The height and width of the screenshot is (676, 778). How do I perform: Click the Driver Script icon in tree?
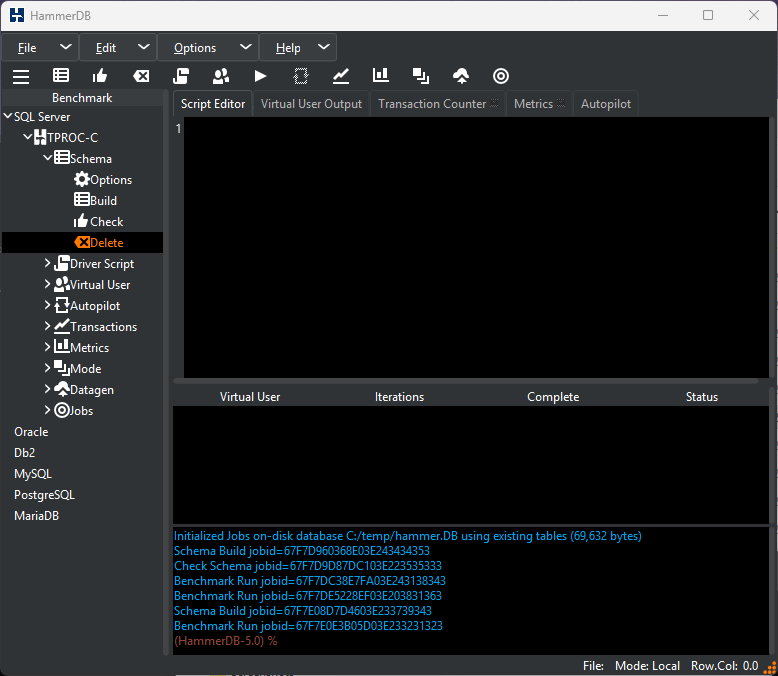(62, 263)
